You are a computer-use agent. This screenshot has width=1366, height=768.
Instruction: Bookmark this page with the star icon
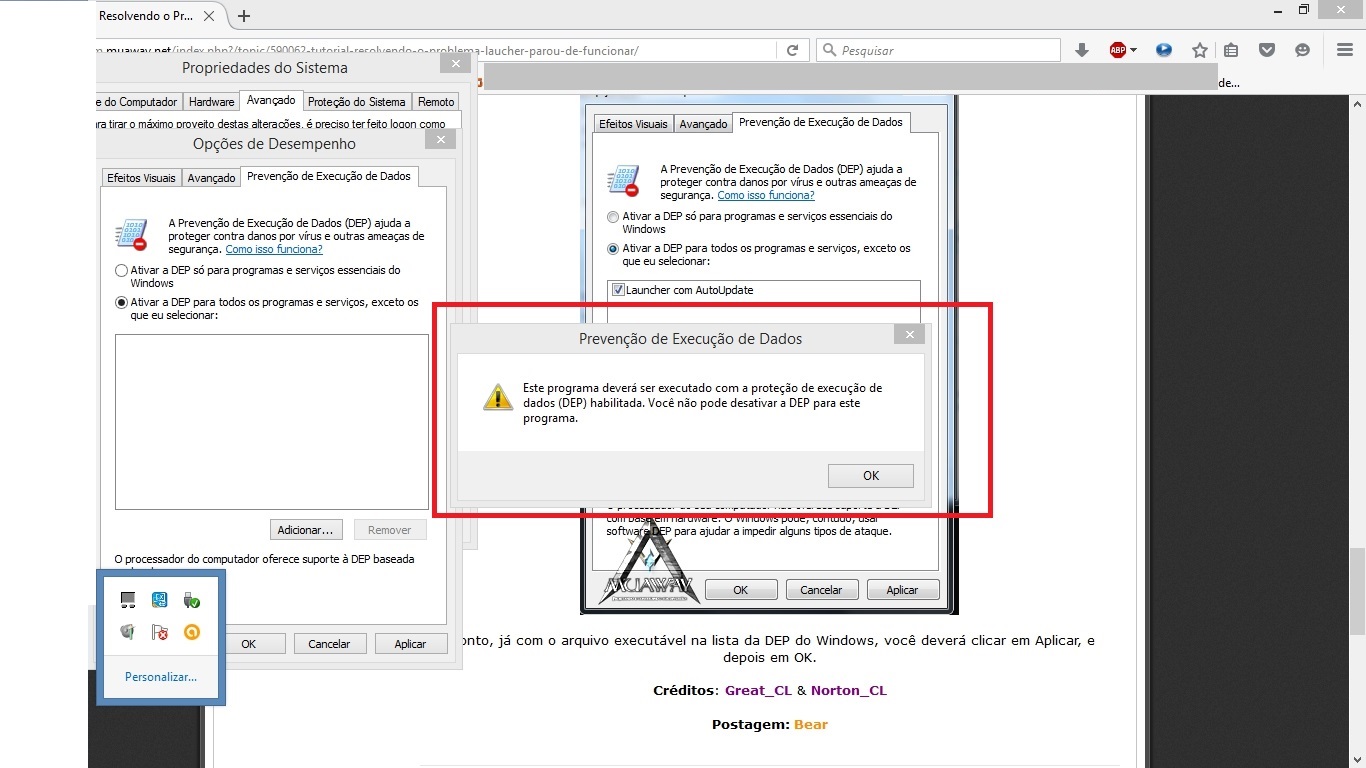[1199, 50]
